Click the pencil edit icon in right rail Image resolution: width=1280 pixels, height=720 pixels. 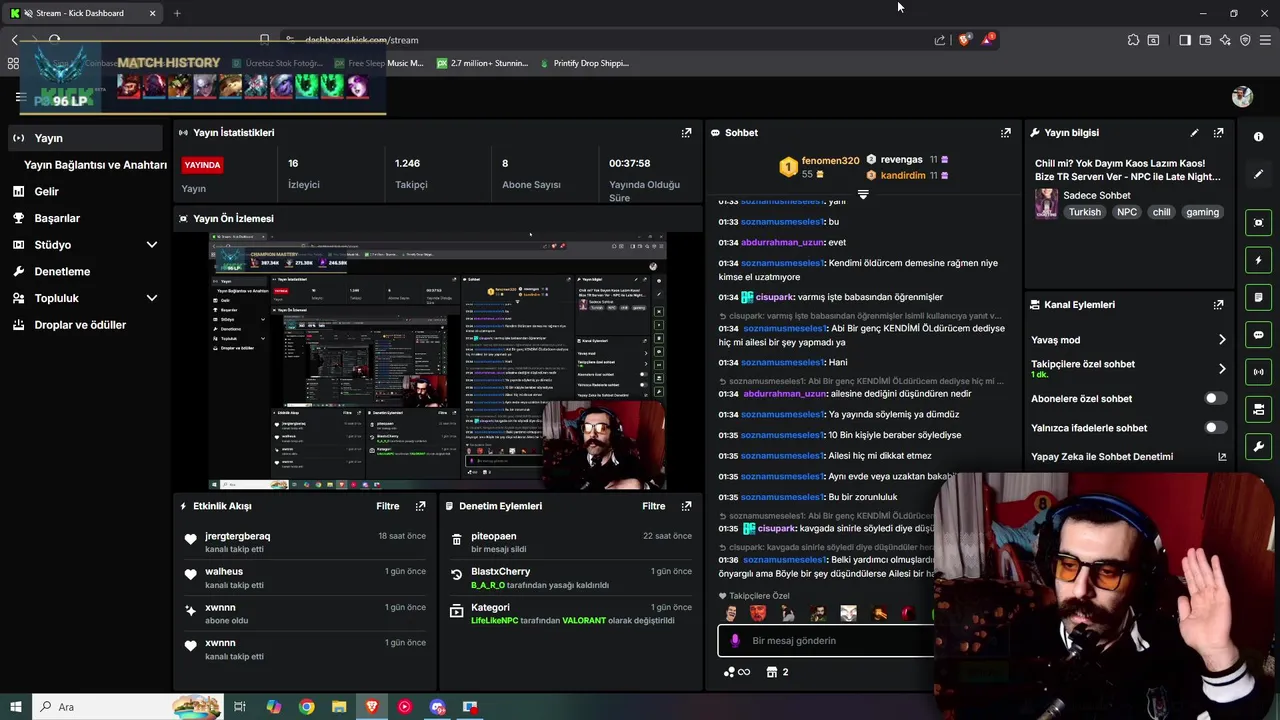1258,174
